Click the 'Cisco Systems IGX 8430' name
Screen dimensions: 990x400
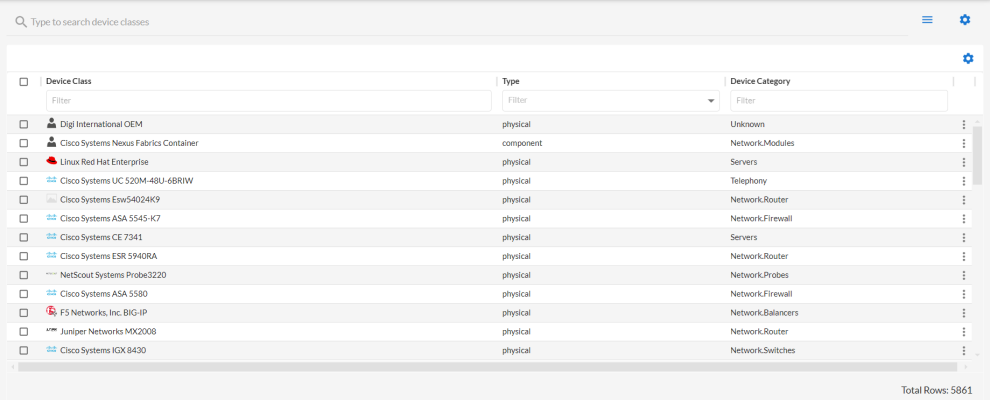(103, 350)
